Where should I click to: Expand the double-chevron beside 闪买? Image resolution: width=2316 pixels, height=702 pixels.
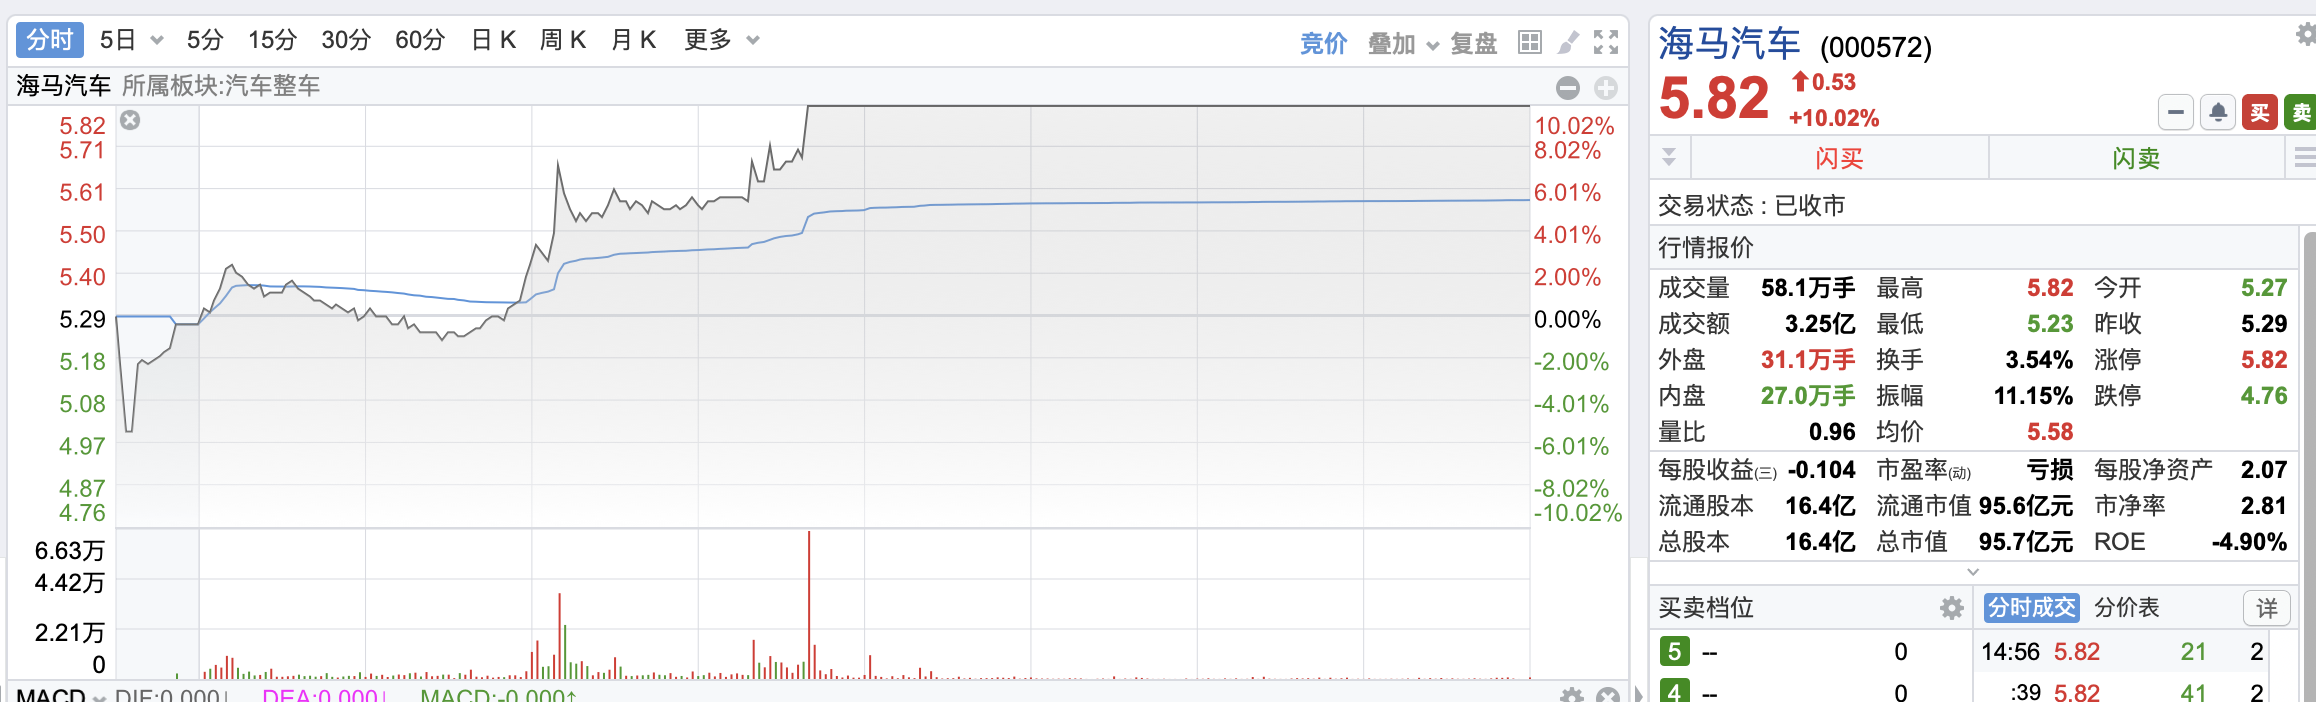pyautogui.click(x=1669, y=157)
